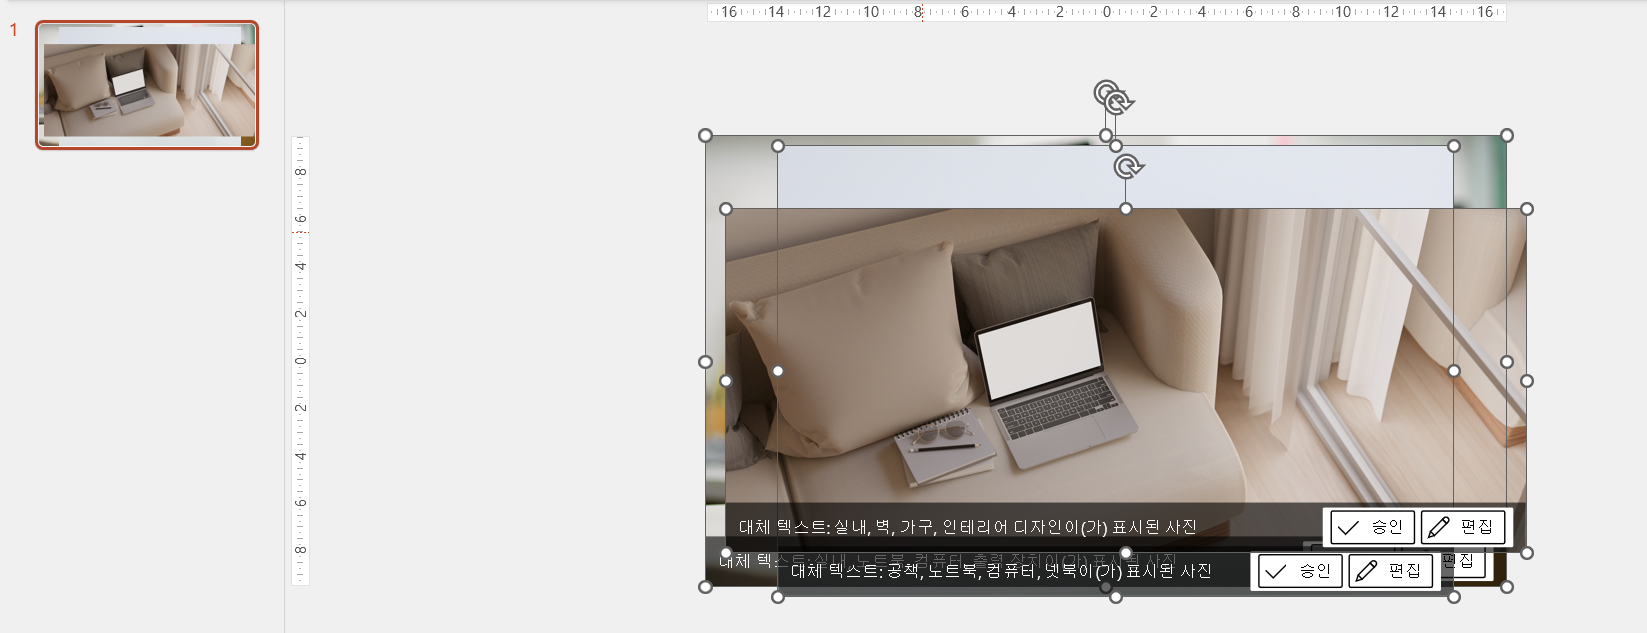Click the front sofa photo's top-middle sizing handle
Screen dimensions: 1647x633
[x=1126, y=209]
